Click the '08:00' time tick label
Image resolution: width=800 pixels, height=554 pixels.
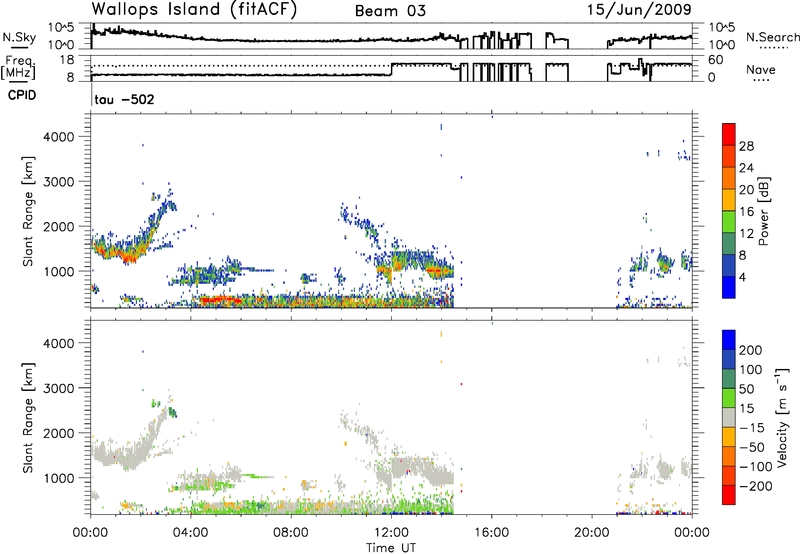(x=291, y=533)
